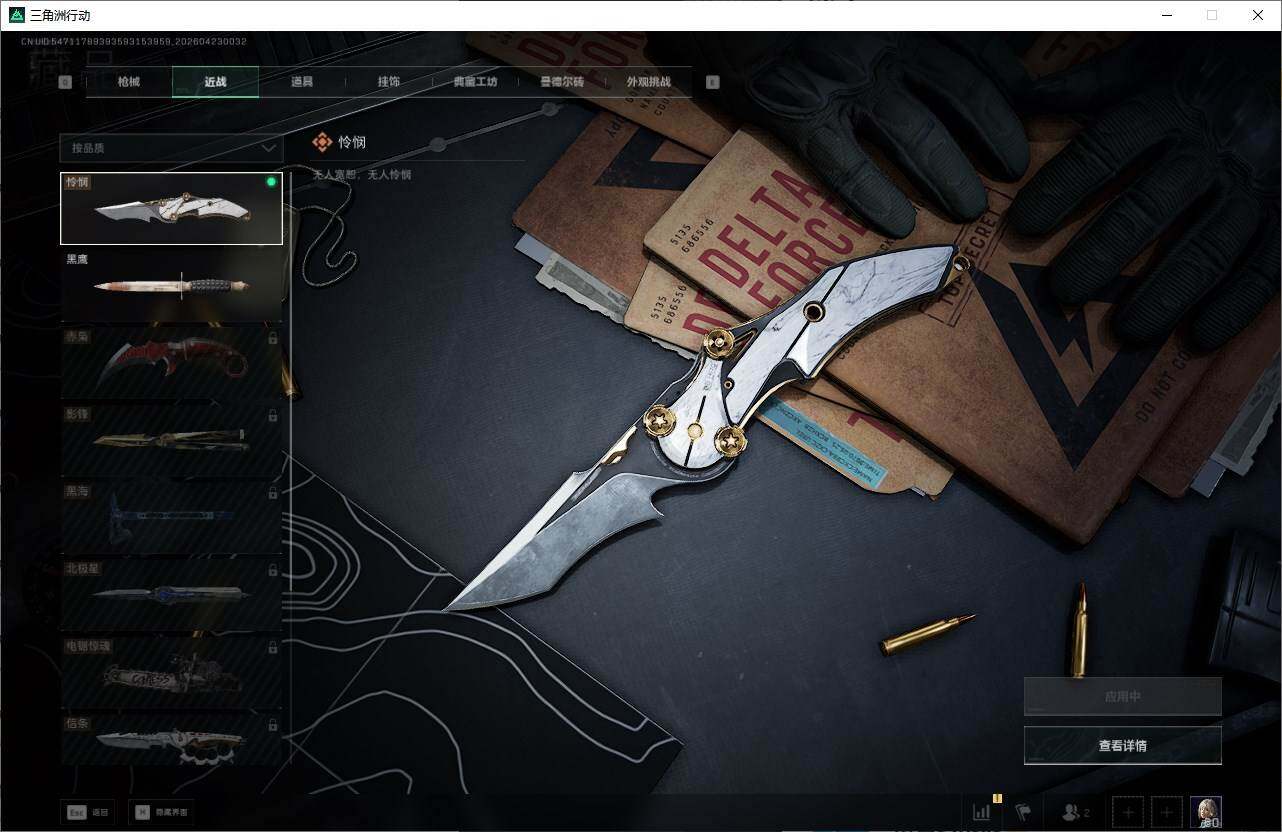
Task: Click the player avatar portrait
Action: pyautogui.click(x=1205, y=812)
